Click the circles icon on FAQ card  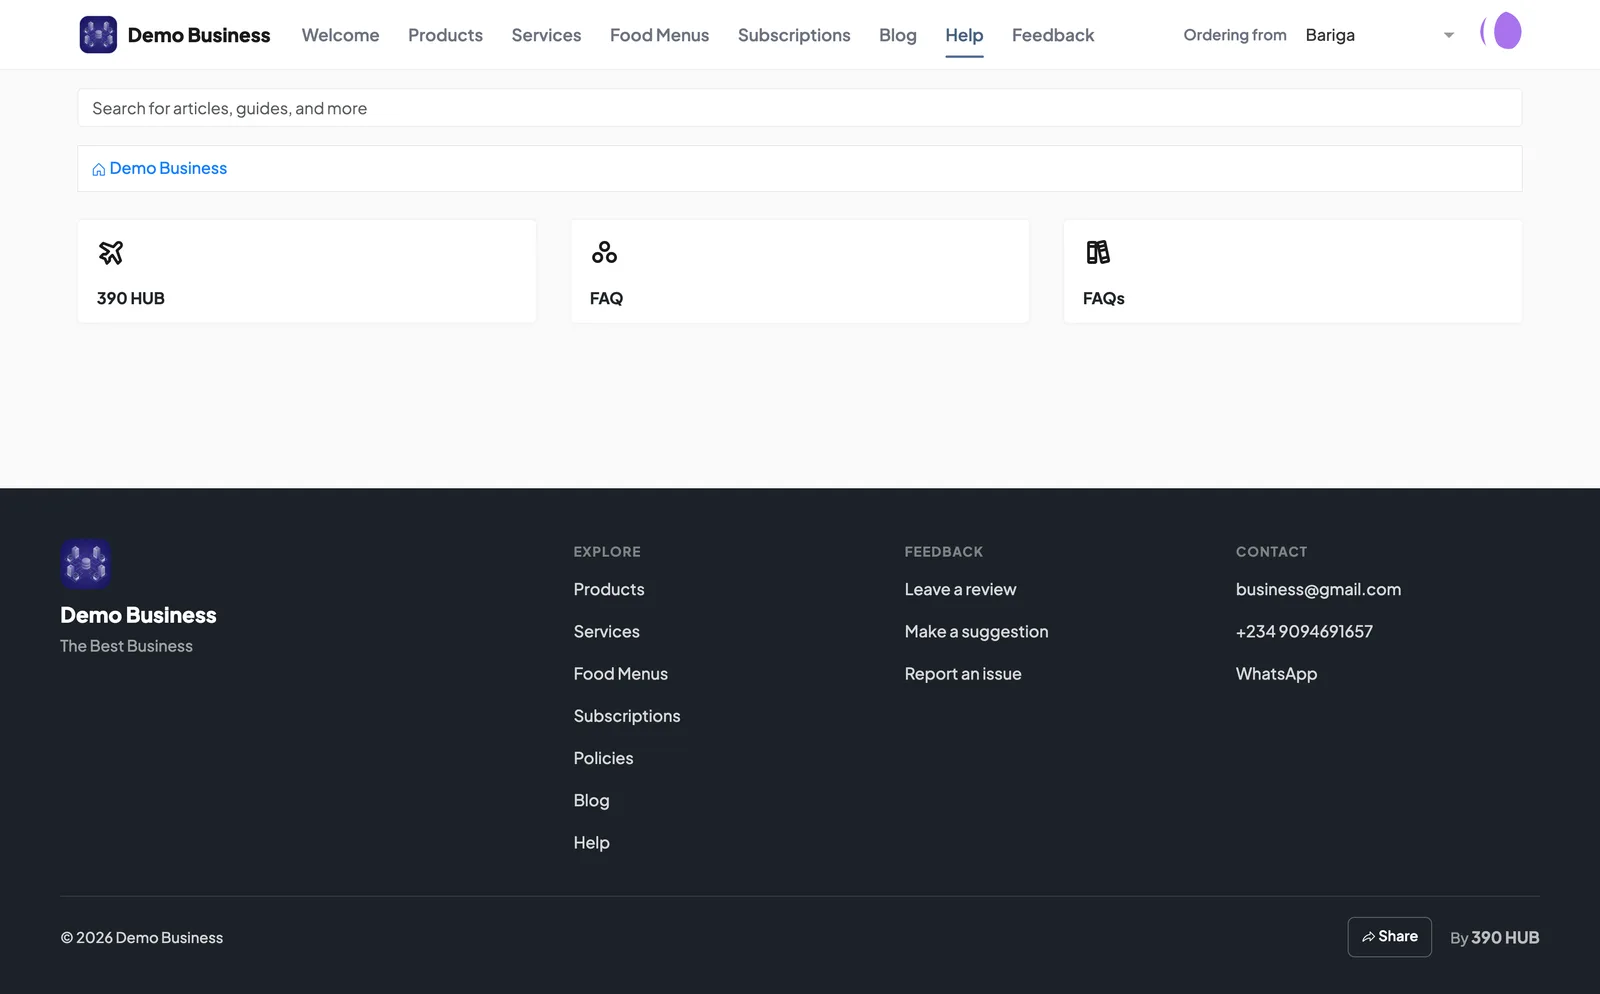pyautogui.click(x=604, y=253)
